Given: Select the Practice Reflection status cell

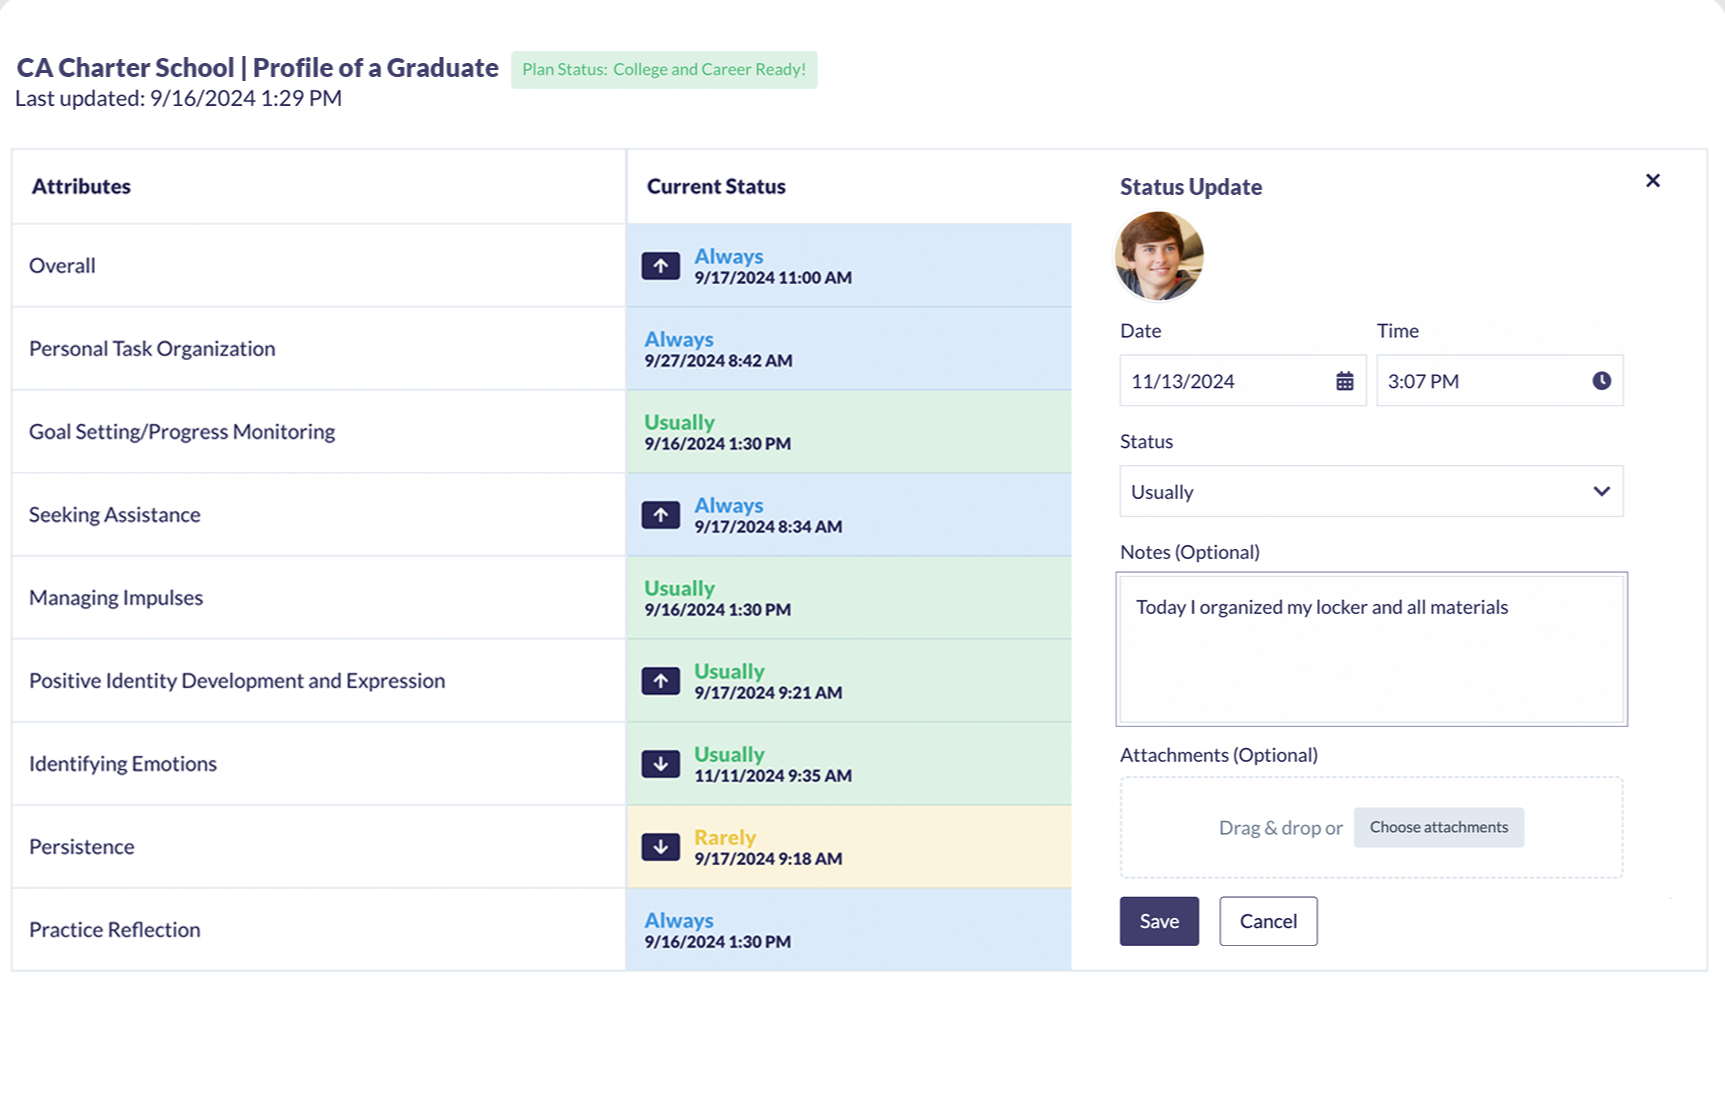Looking at the screenshot, I should coord(848,930).
